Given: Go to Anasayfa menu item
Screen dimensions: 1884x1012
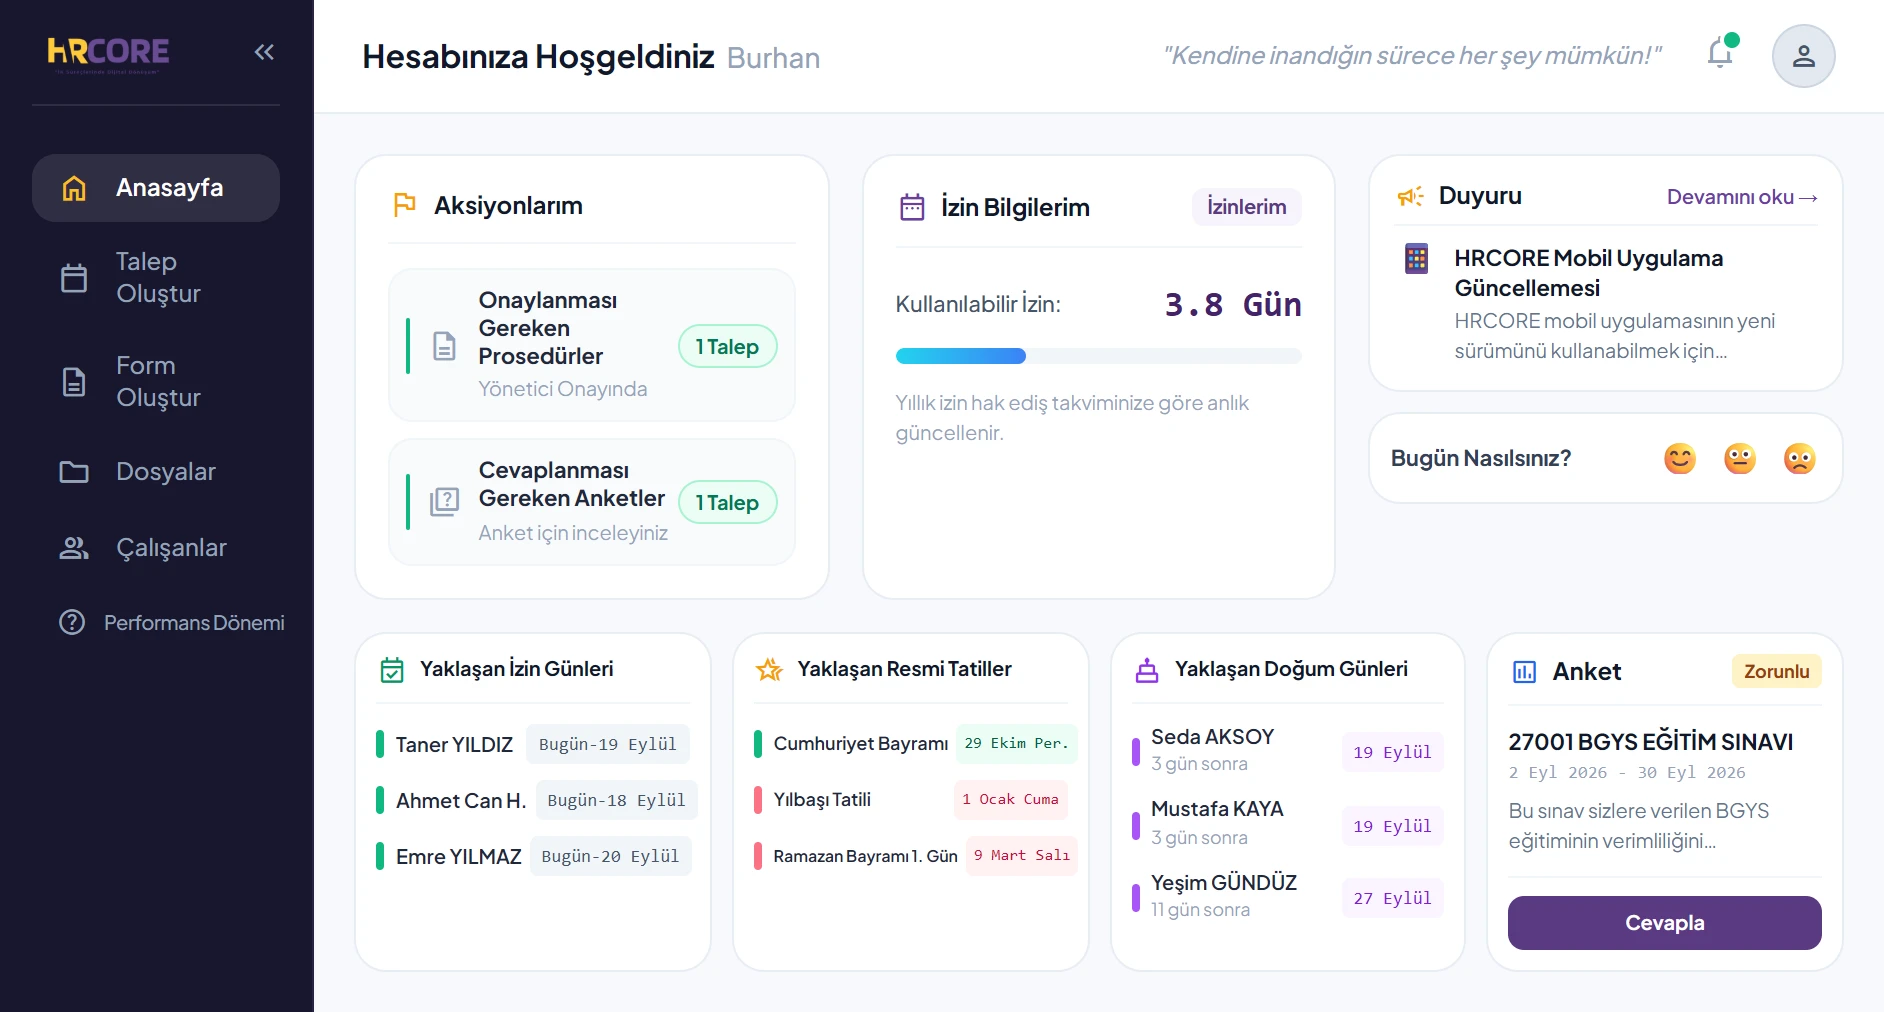Looking at the screenshot, I should coord(156,188).
